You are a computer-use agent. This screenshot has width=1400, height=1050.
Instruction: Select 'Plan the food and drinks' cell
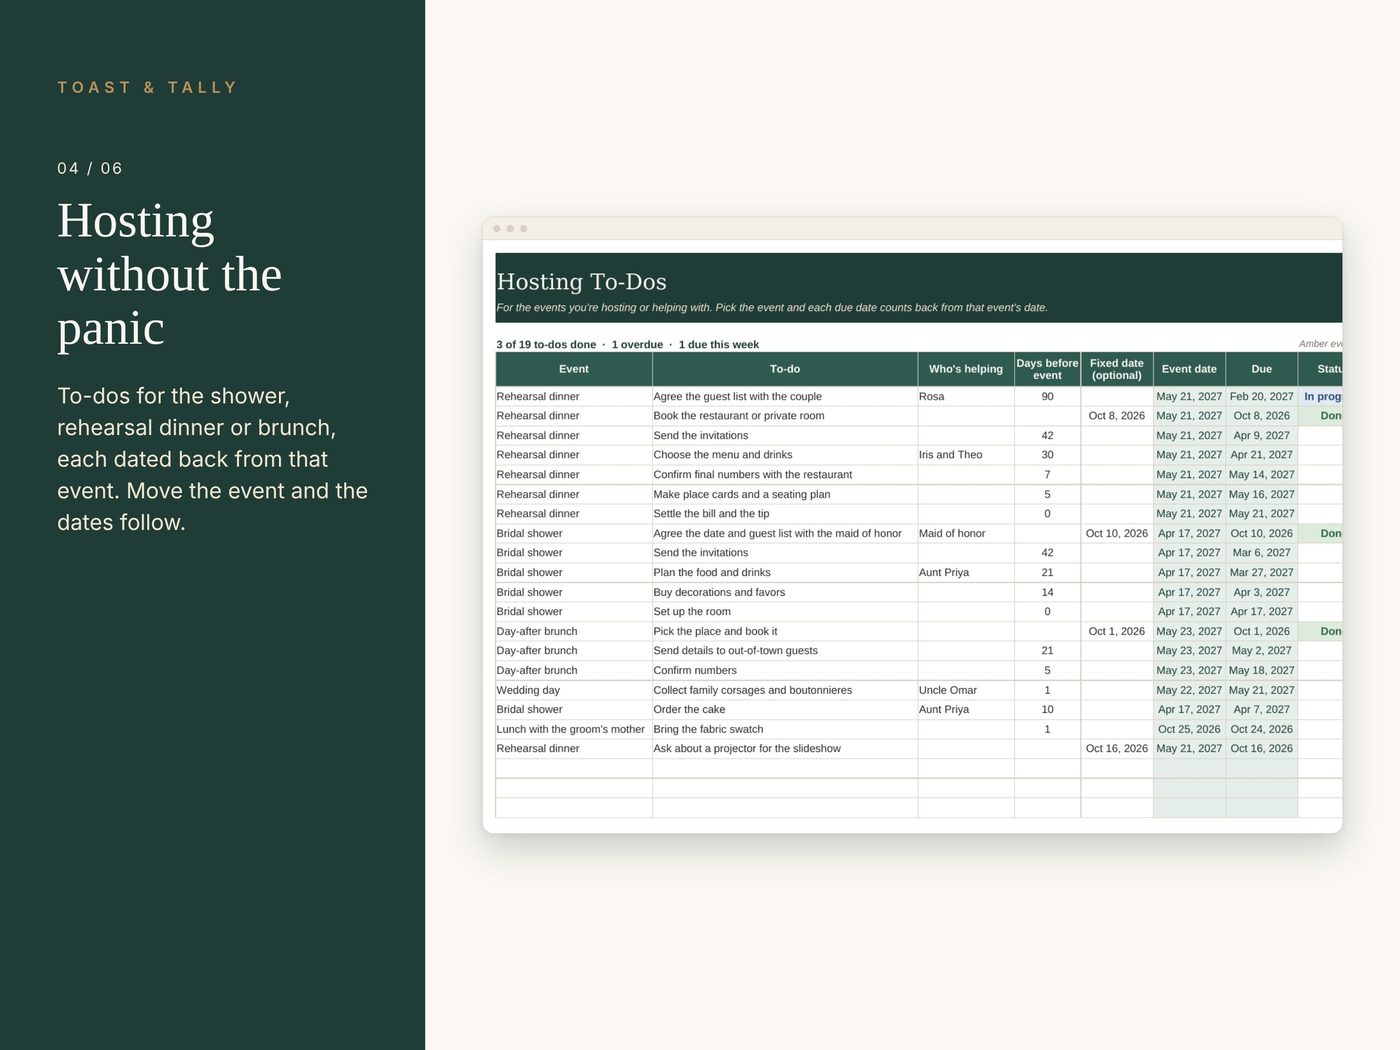(785, 573)
